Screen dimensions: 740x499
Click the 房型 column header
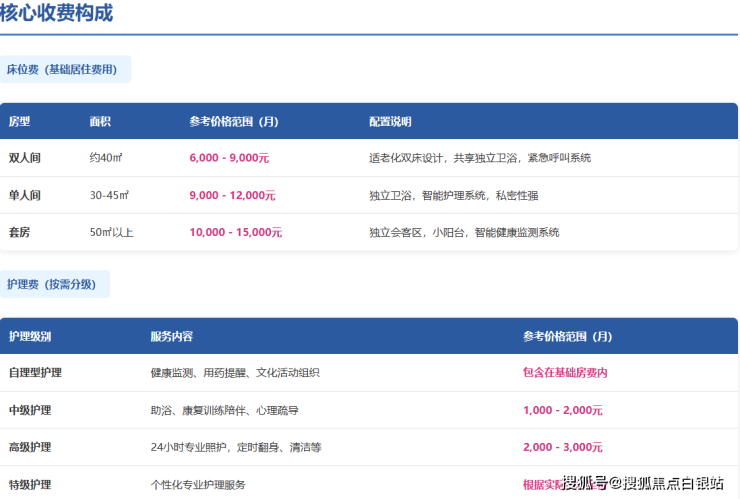pyautogui.click(x=20, y=122)
